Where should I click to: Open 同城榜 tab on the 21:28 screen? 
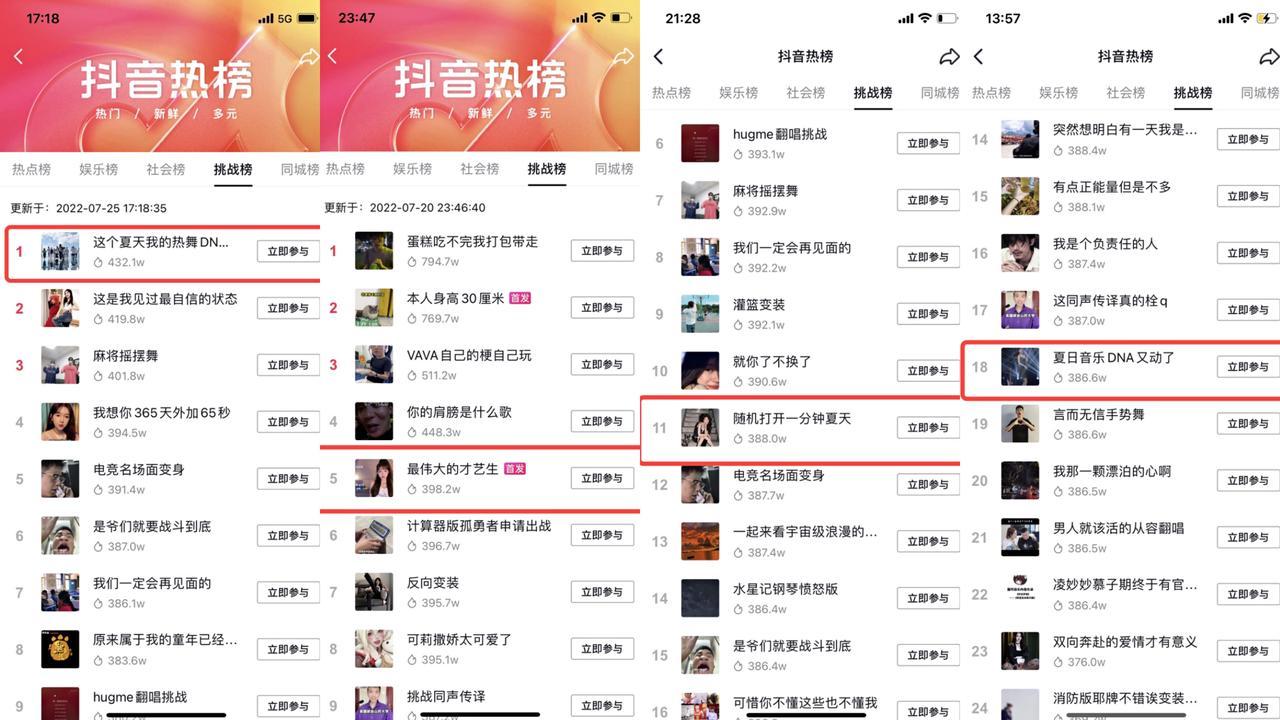point(939,93)
